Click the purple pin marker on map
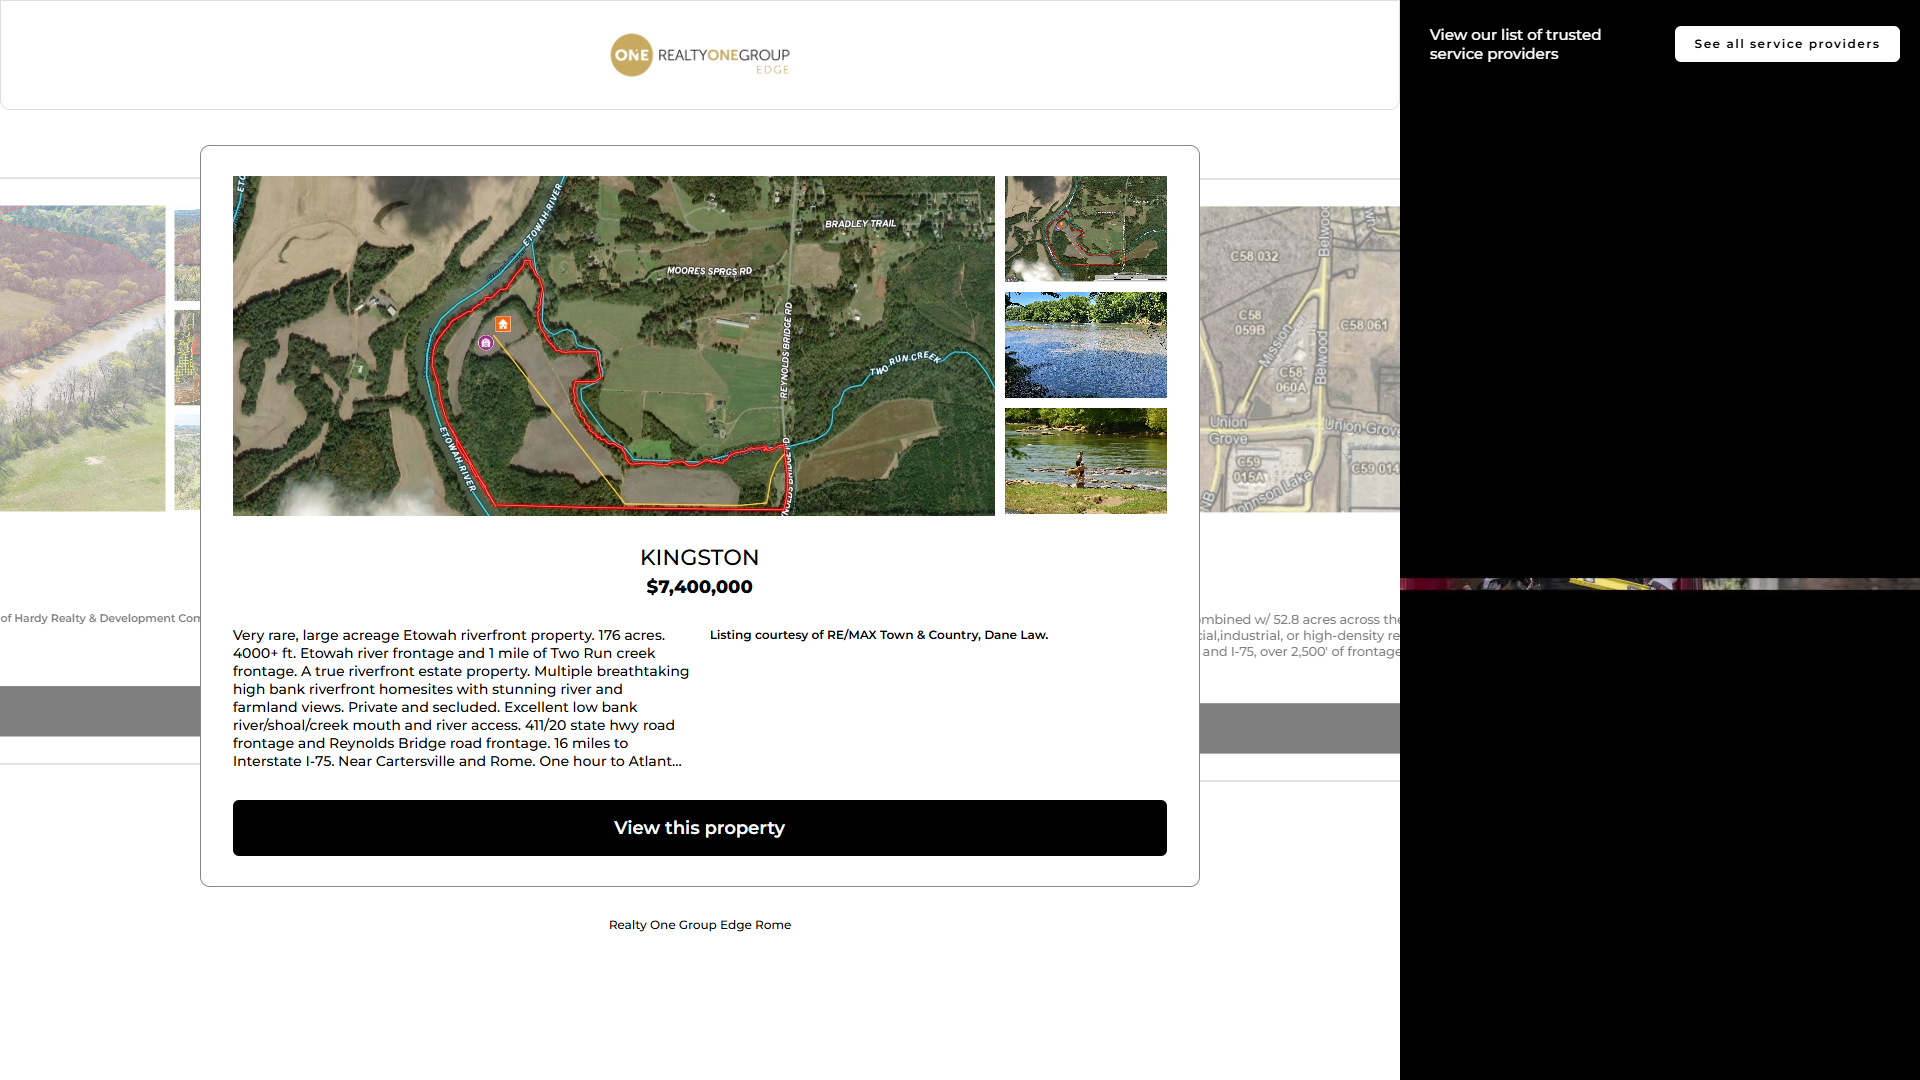Viewport: 1920px width, 1080px height. [x=486, y=343]
